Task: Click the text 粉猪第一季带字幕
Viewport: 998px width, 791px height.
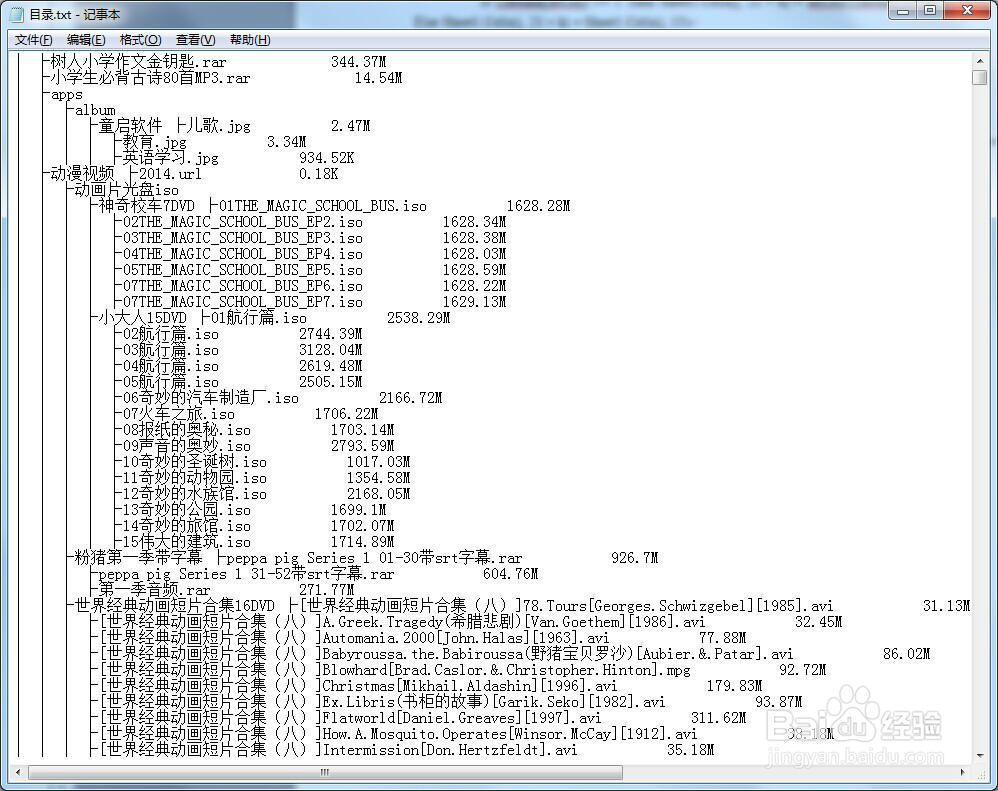Action: 138,557
